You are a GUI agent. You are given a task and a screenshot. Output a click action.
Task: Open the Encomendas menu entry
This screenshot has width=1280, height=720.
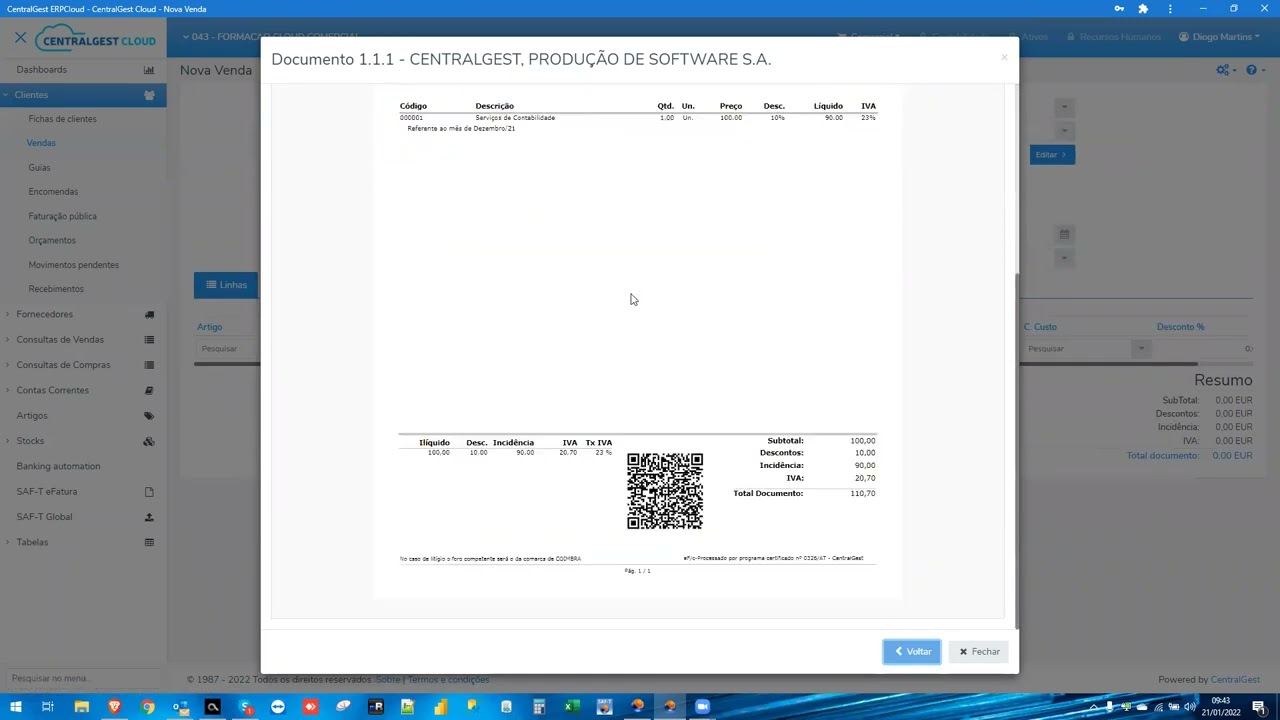[53, 192]
